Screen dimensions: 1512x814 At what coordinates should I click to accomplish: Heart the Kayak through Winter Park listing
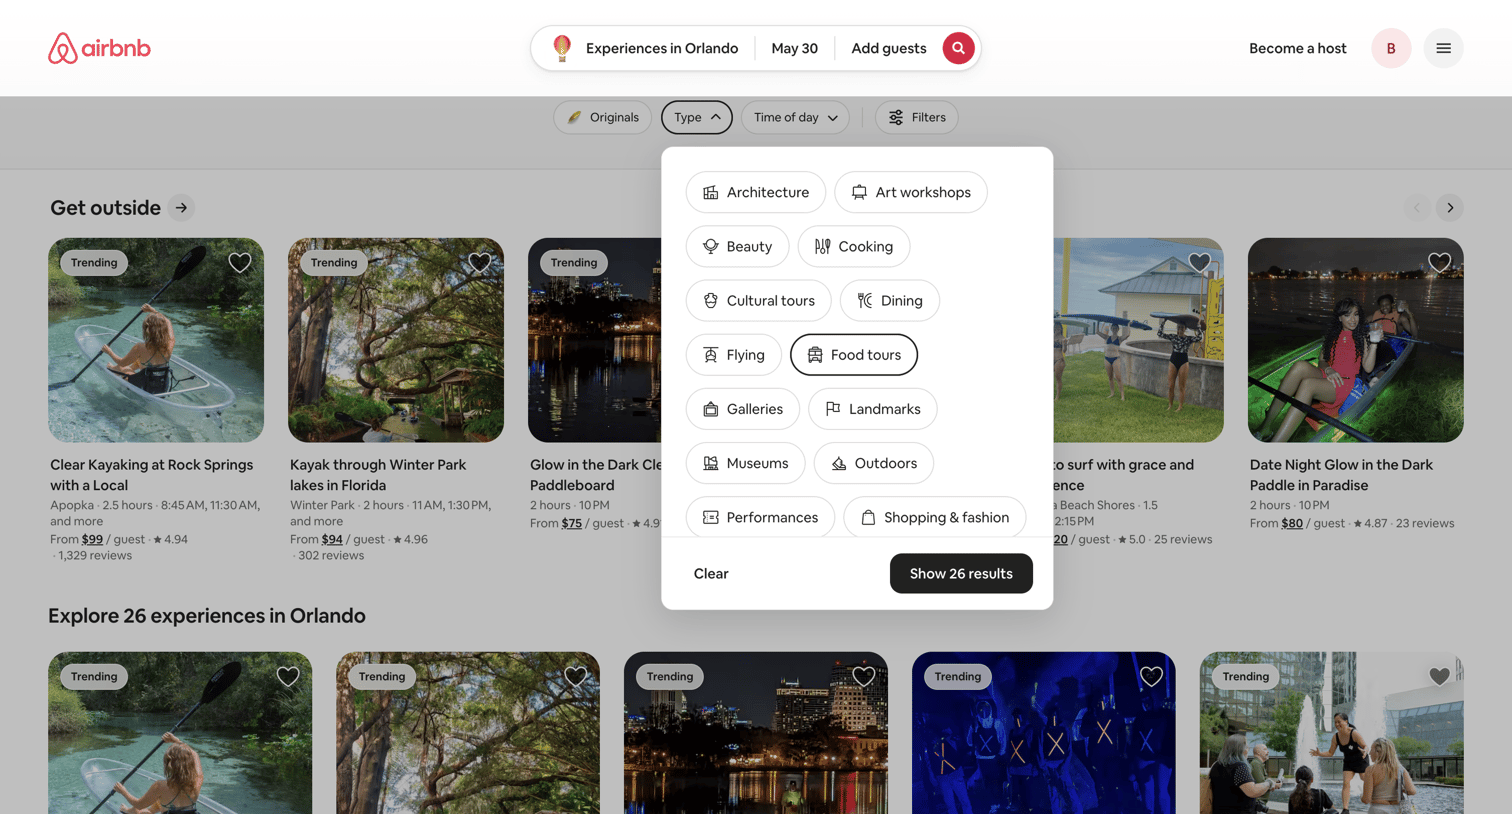pyautogui.click(x=480, y=263)
